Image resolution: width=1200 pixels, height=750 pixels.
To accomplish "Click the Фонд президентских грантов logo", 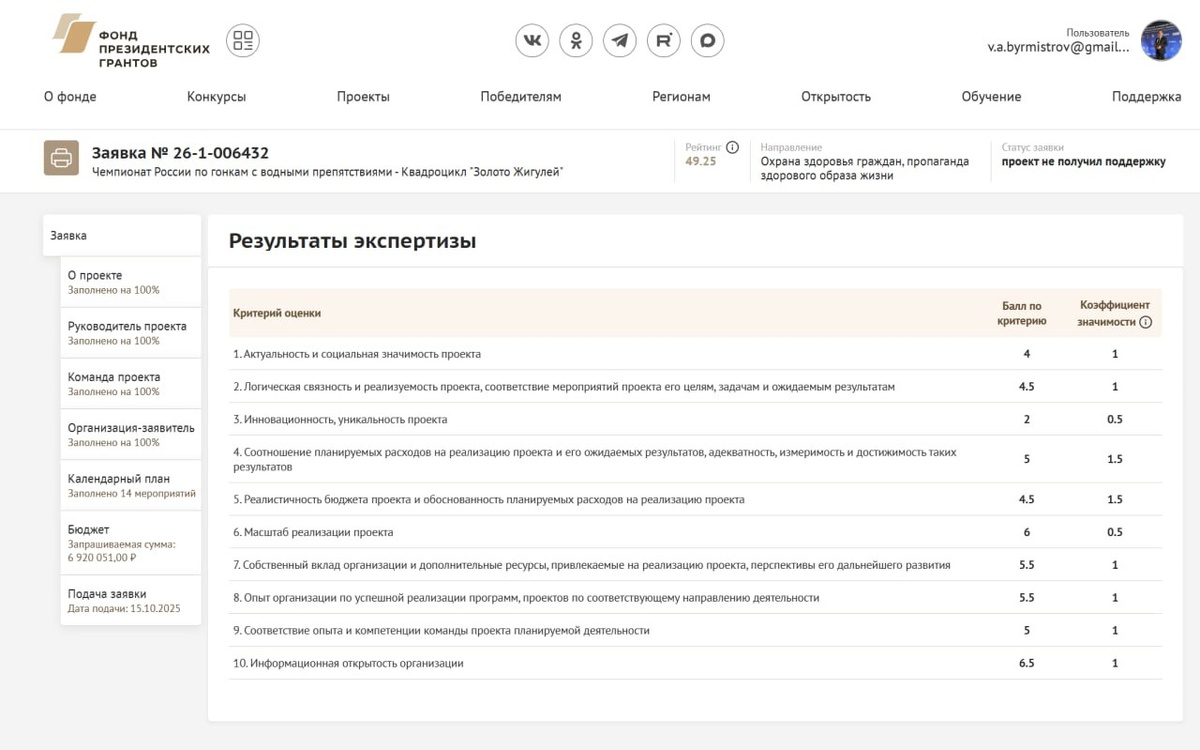I will [x=131, y=41].
